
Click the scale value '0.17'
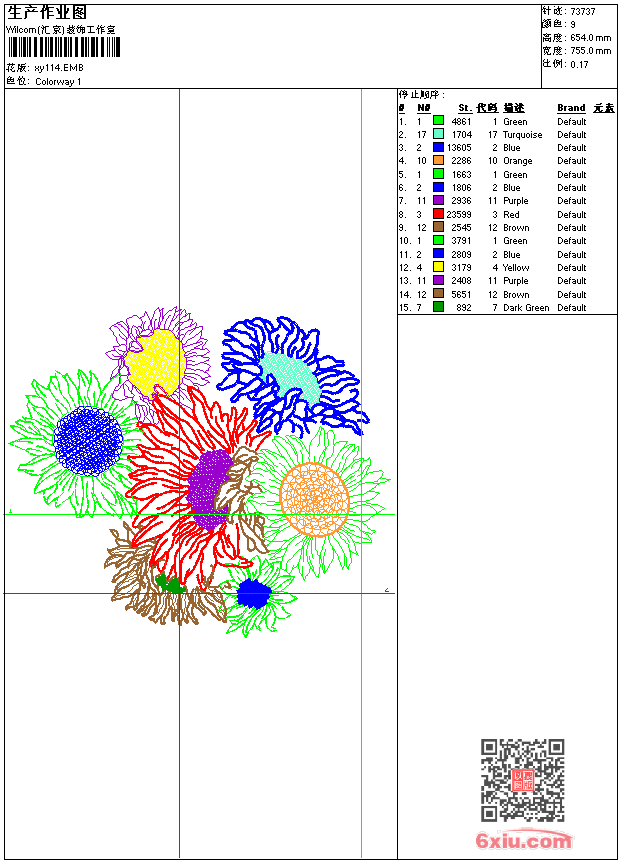(x=579, y=65)
